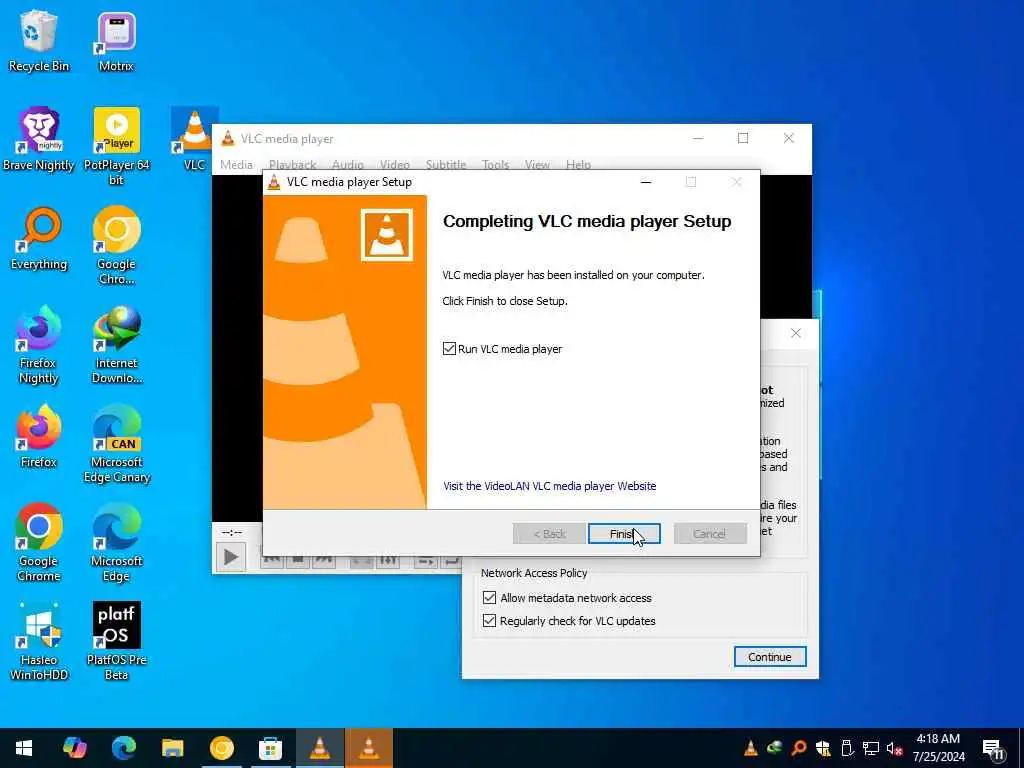Open PotPlayer 64 bit desktop shortcut
This screenshot has height=768, width=1024.
click(116, 146)
